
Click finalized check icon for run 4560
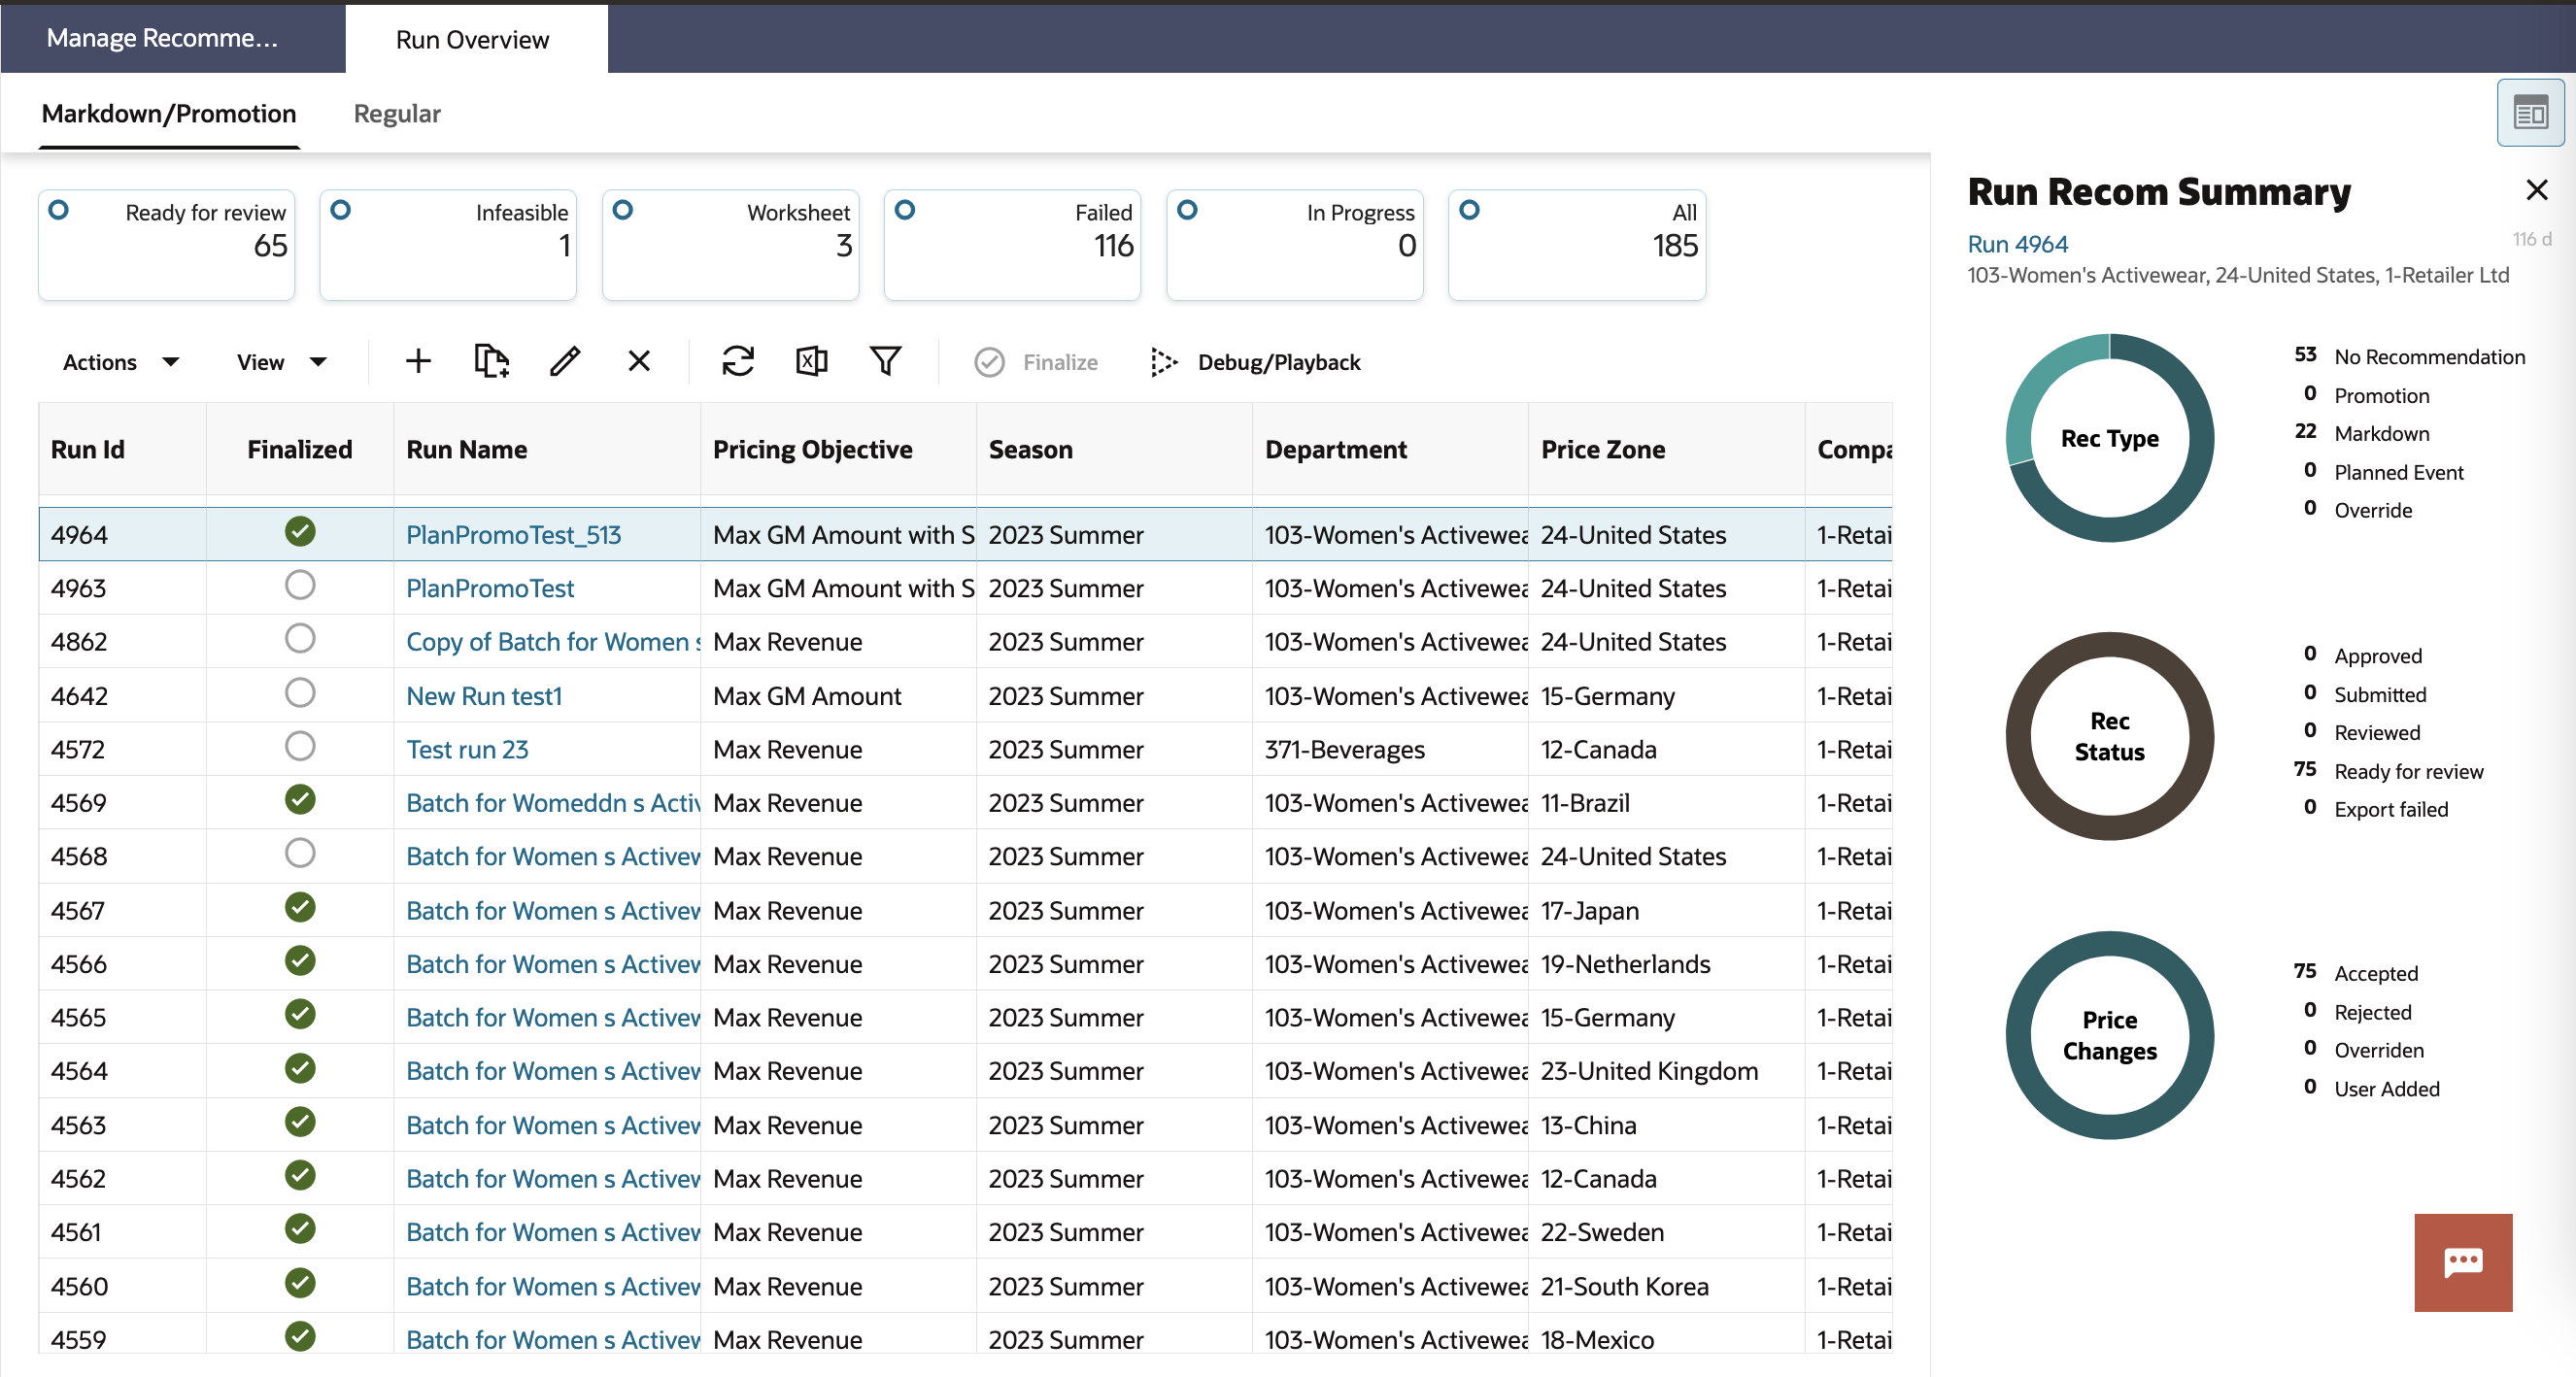pyautogui.click(x=300, y=1282)
